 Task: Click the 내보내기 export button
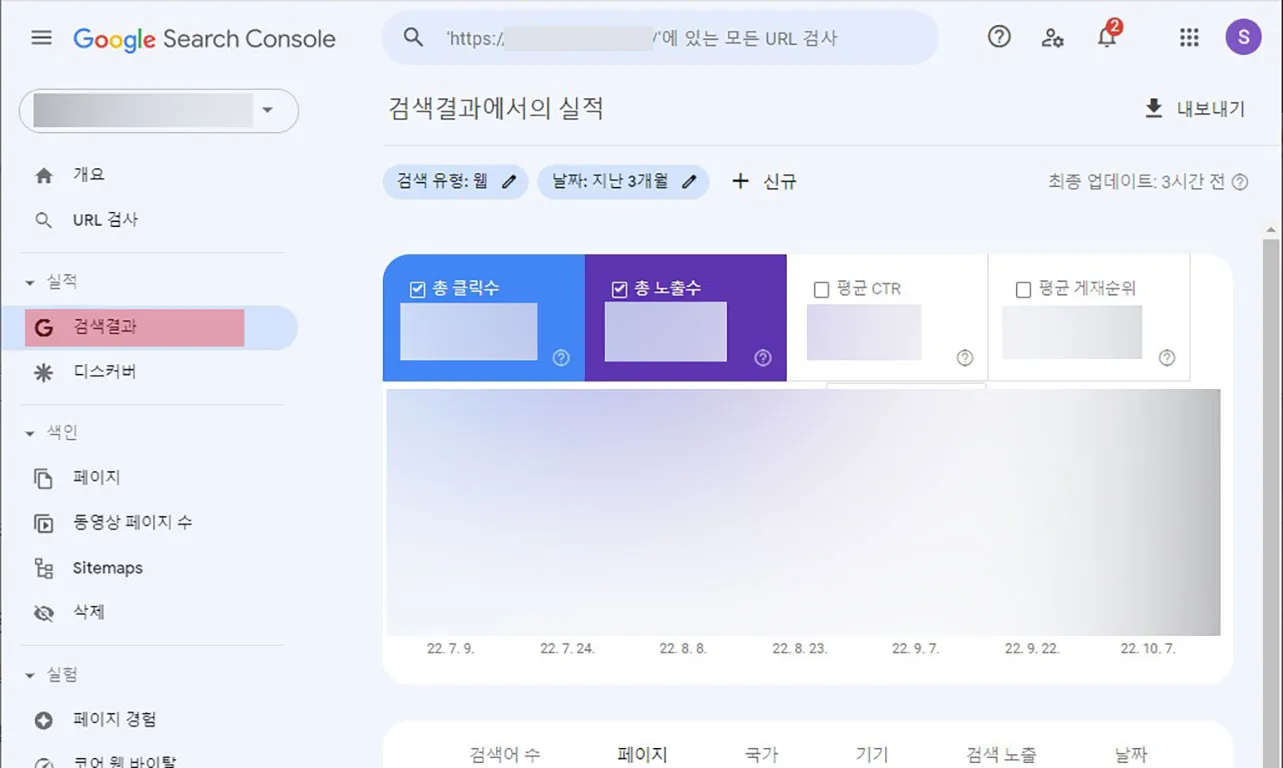pos(1195,109)
